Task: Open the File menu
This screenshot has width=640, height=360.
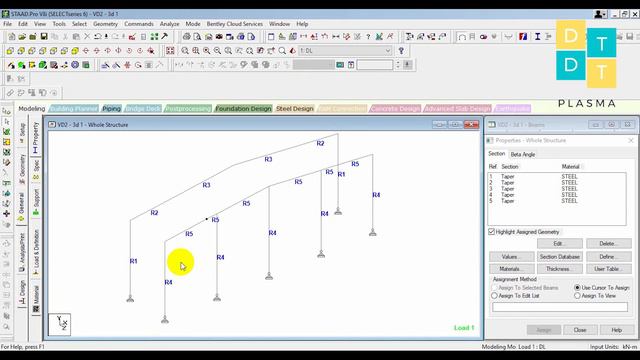Action: point(7,24)
